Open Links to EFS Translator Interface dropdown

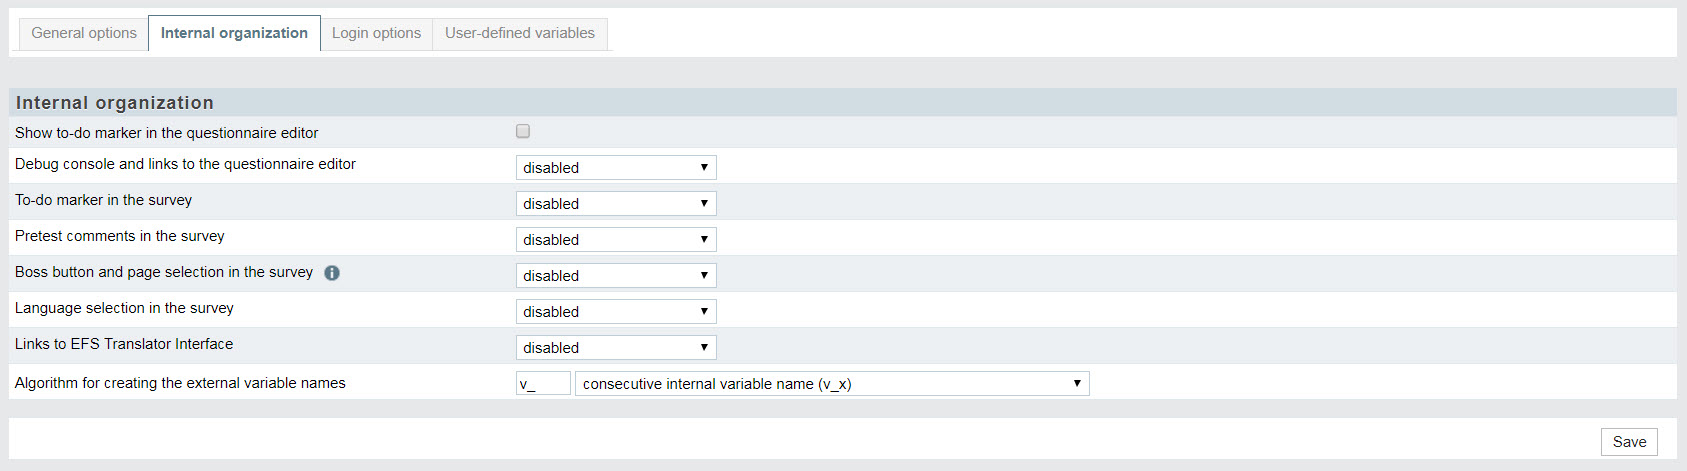pyautogui.click(x=616, y=348)
